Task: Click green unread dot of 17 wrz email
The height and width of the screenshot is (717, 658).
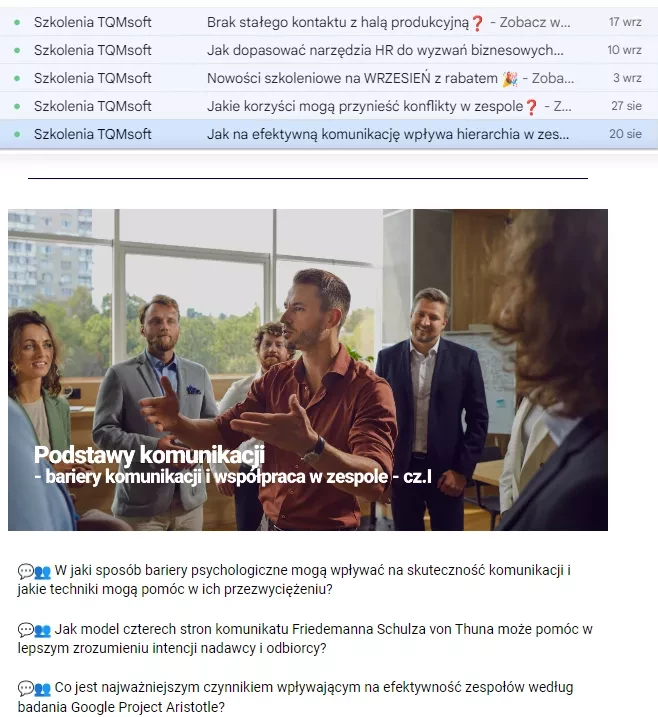Action: click(17, 22)
